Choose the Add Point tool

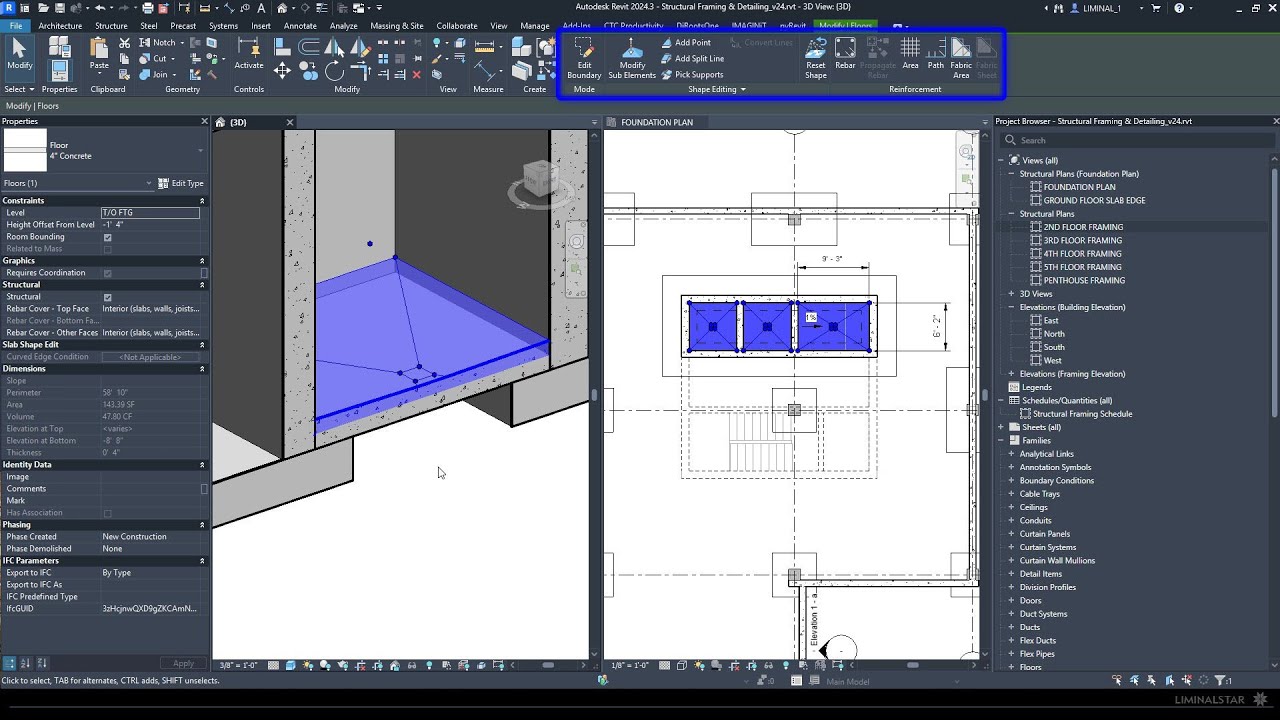coord(686,43)
